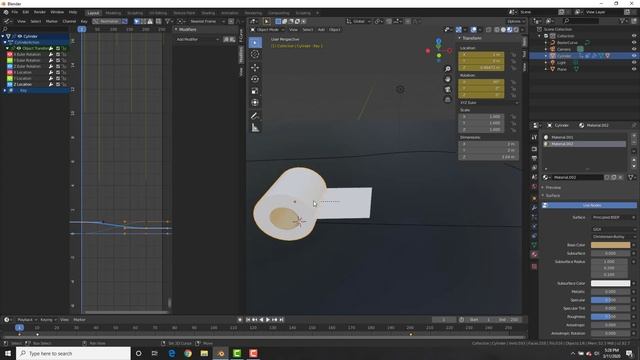Viewport: 640px width, 360px height.
Task: Select Material.001 in material slots list
Action: coord(585,138)
